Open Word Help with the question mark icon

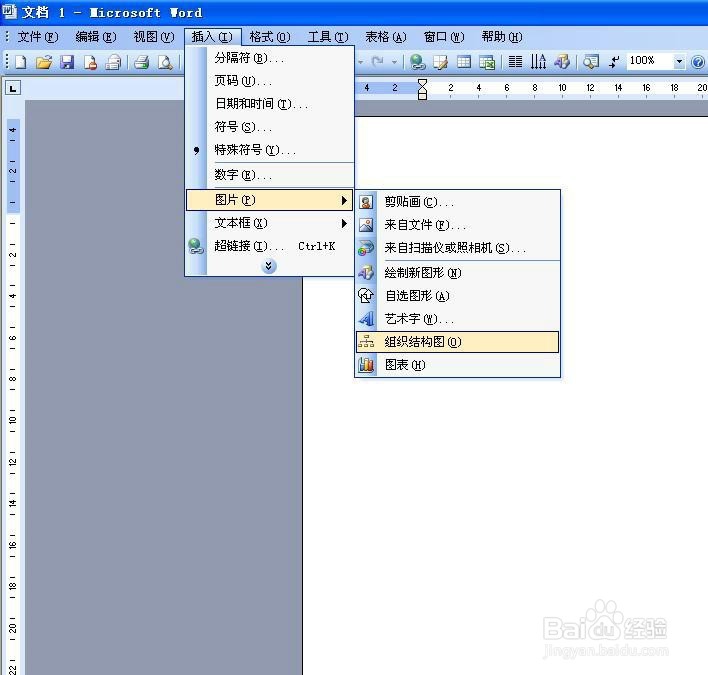click(698, 62)
